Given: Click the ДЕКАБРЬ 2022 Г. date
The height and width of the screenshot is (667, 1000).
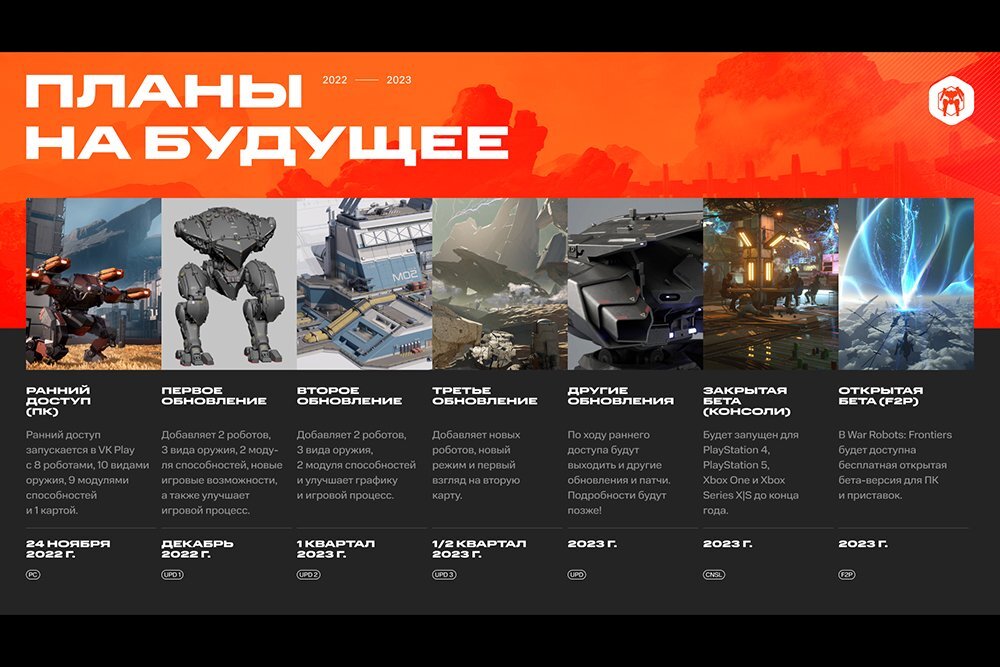Looking at the screenshot, I should 198,548.
